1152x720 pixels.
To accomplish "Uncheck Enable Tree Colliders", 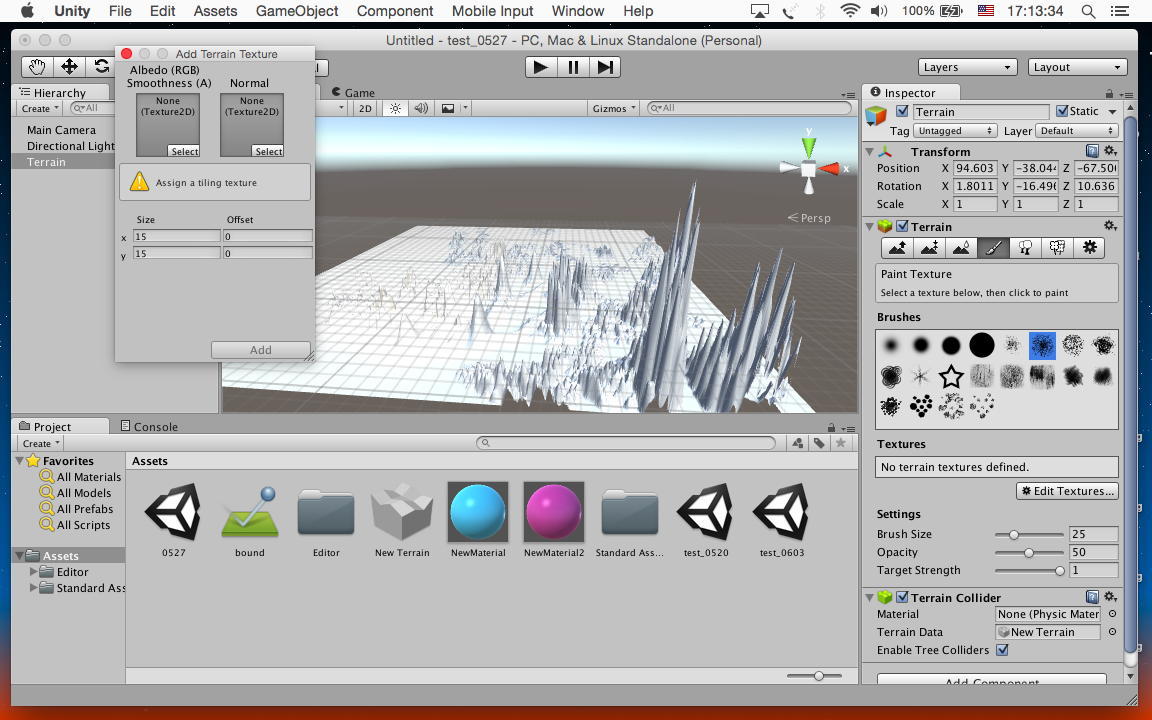I will point(1002,650).
